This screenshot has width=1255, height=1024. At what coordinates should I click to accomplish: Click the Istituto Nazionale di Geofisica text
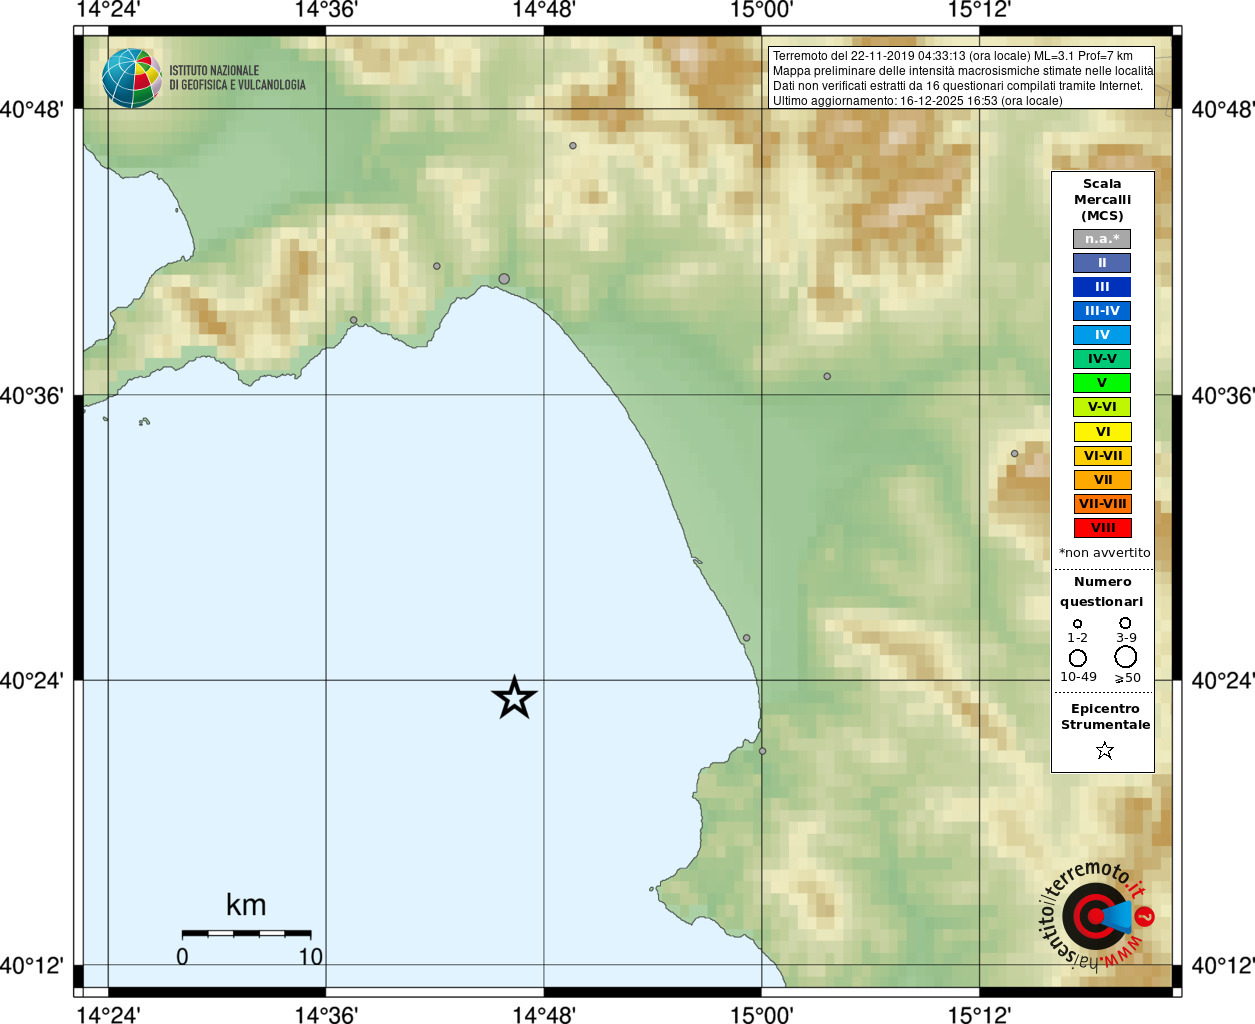click(237, 78)
